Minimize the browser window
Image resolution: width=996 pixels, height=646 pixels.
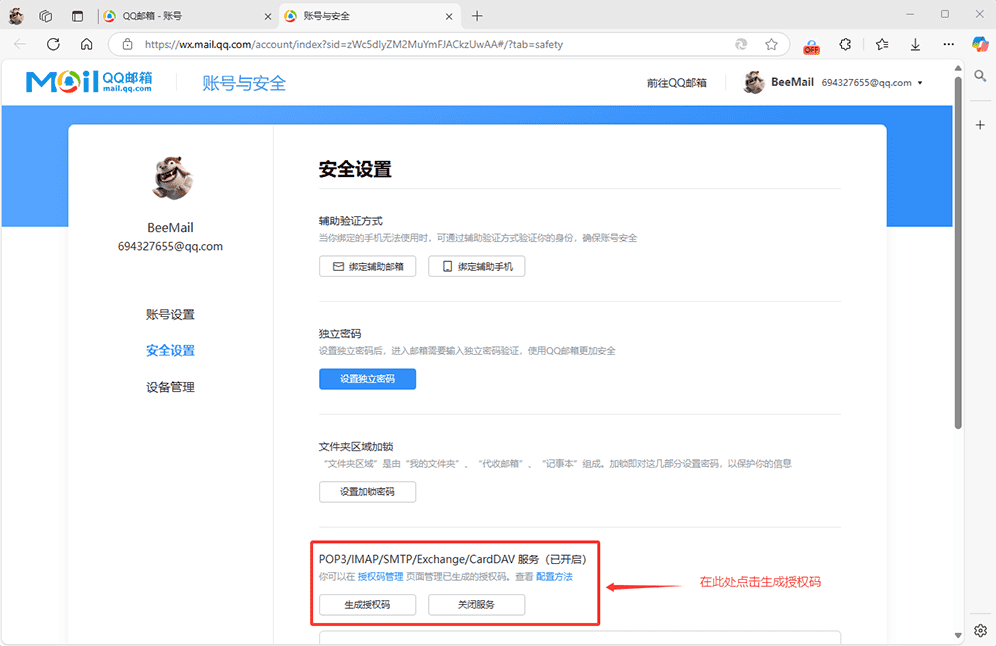[x=910, y=15]
